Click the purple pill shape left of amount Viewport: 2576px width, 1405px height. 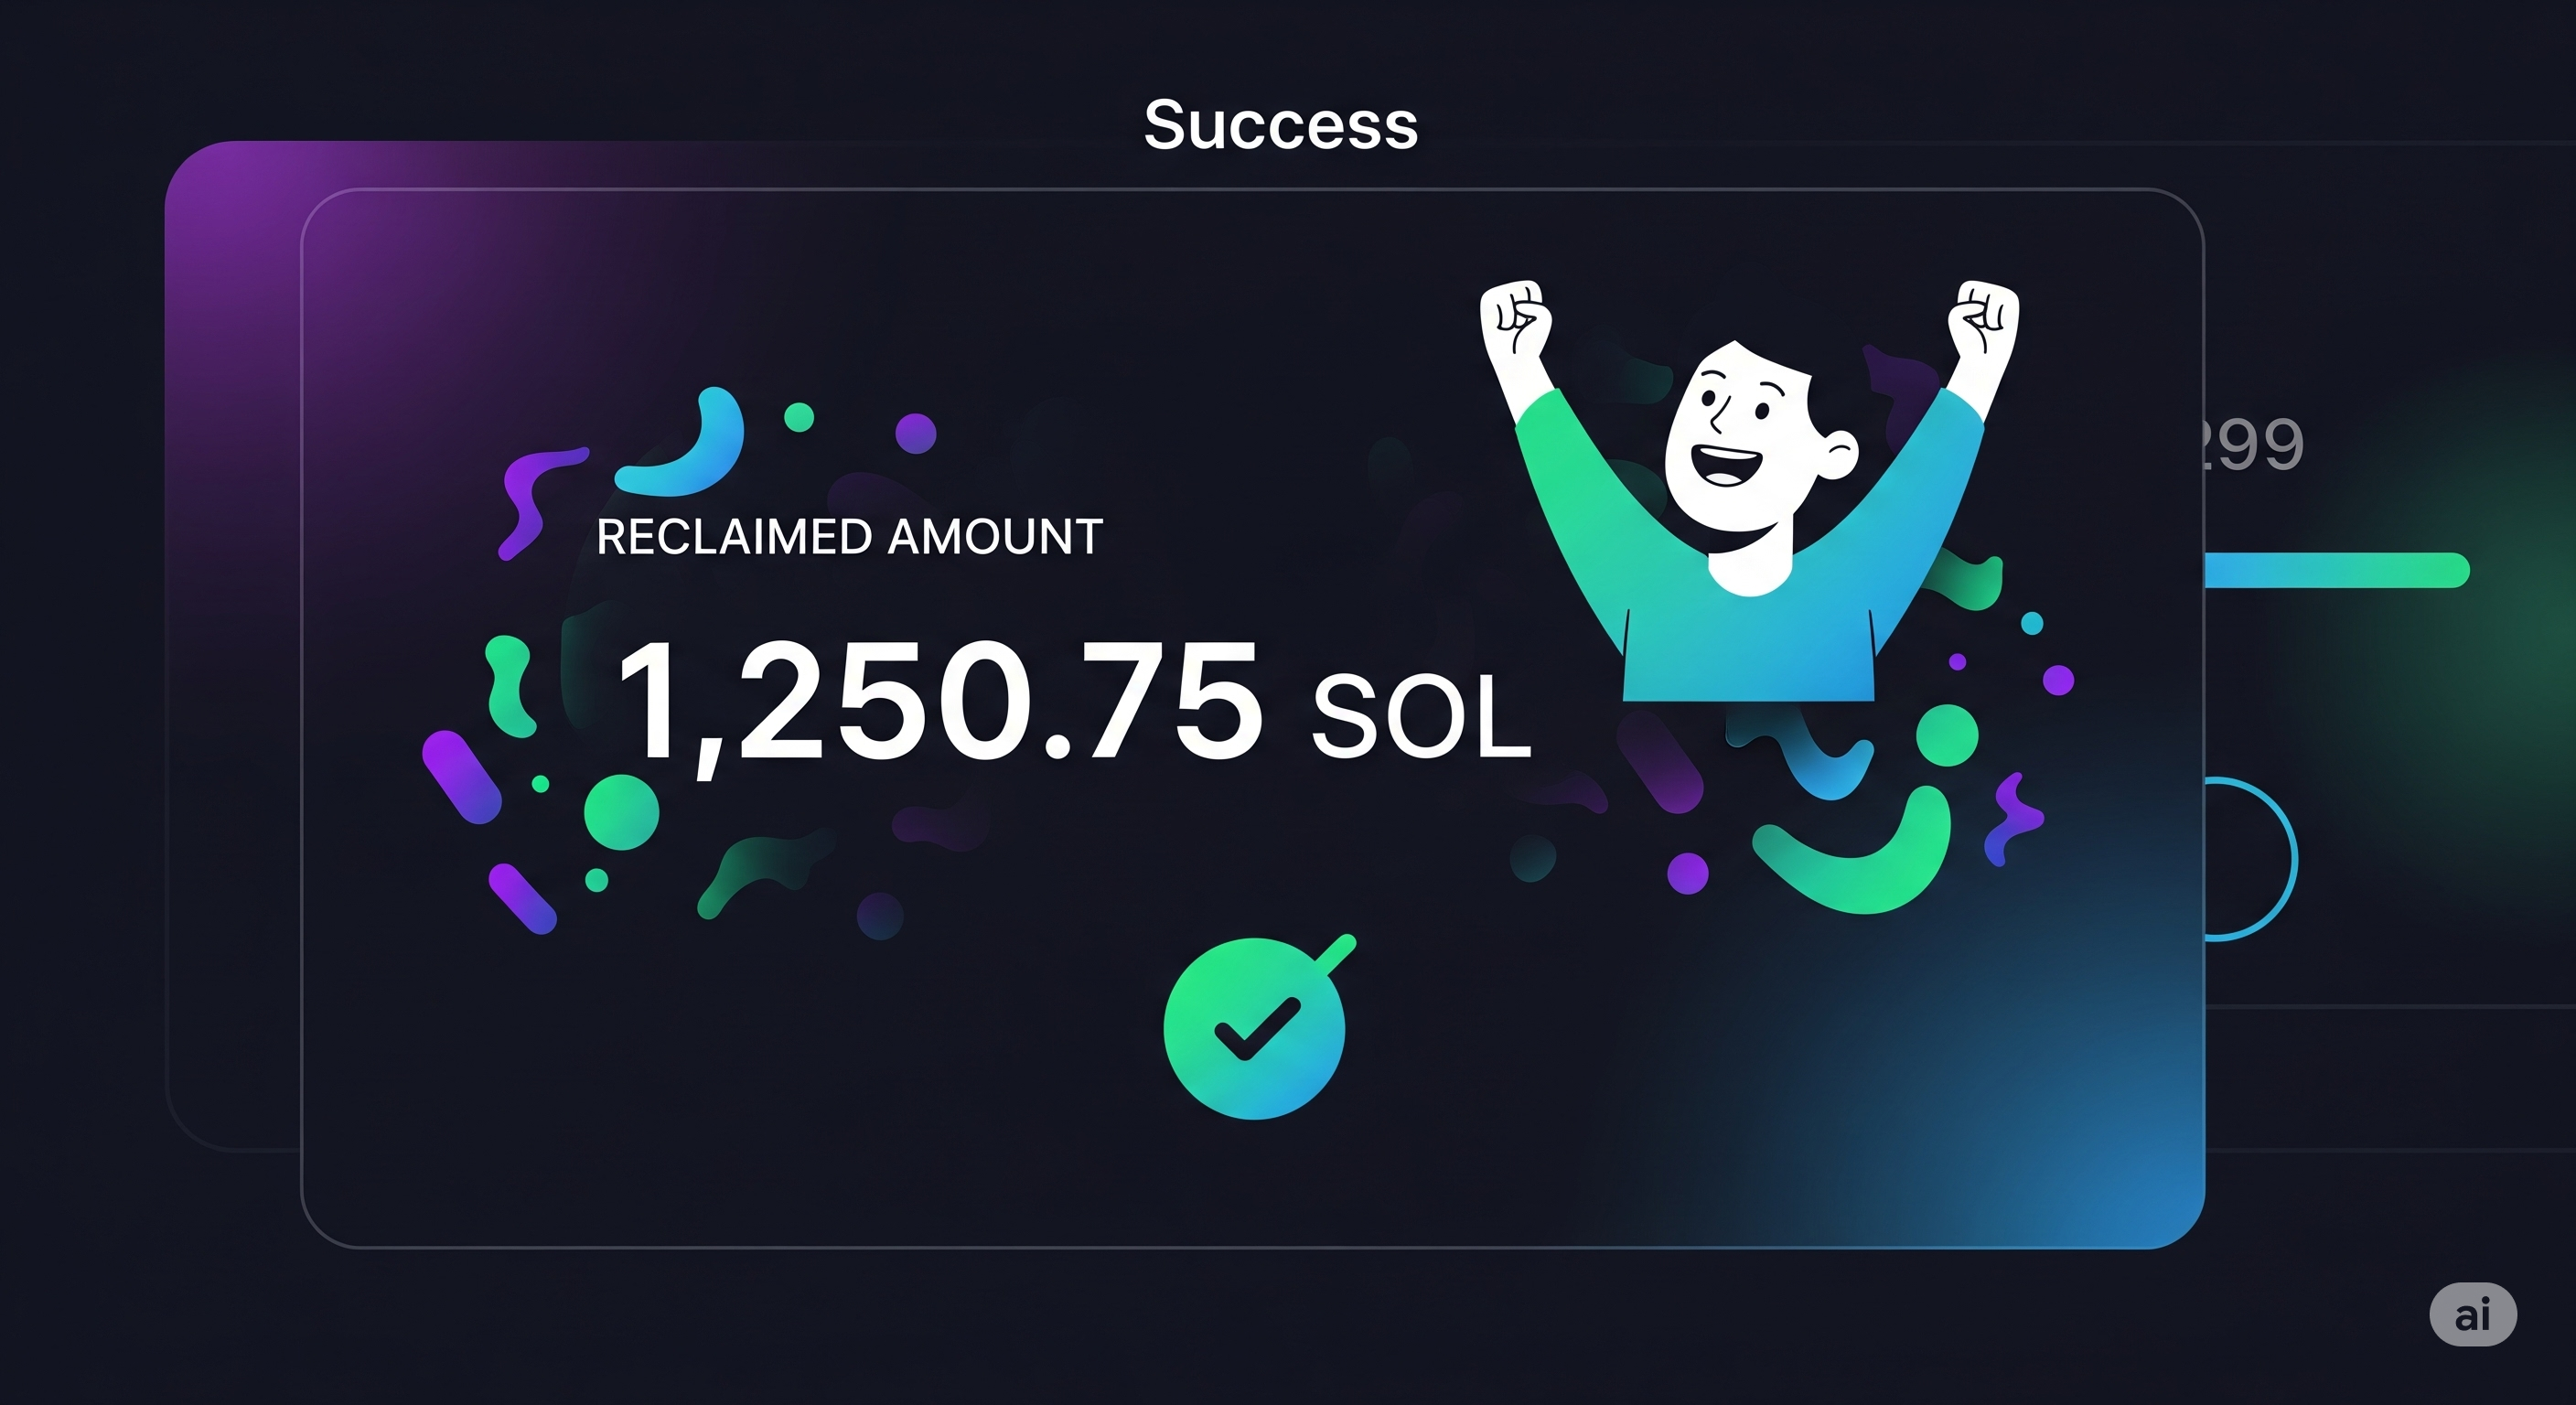(x=462, y=777)
